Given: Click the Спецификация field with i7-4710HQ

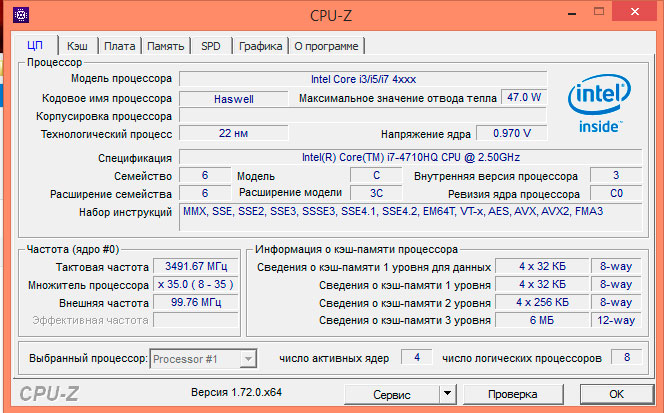Looking at the screenshot, I should point(411,157).
